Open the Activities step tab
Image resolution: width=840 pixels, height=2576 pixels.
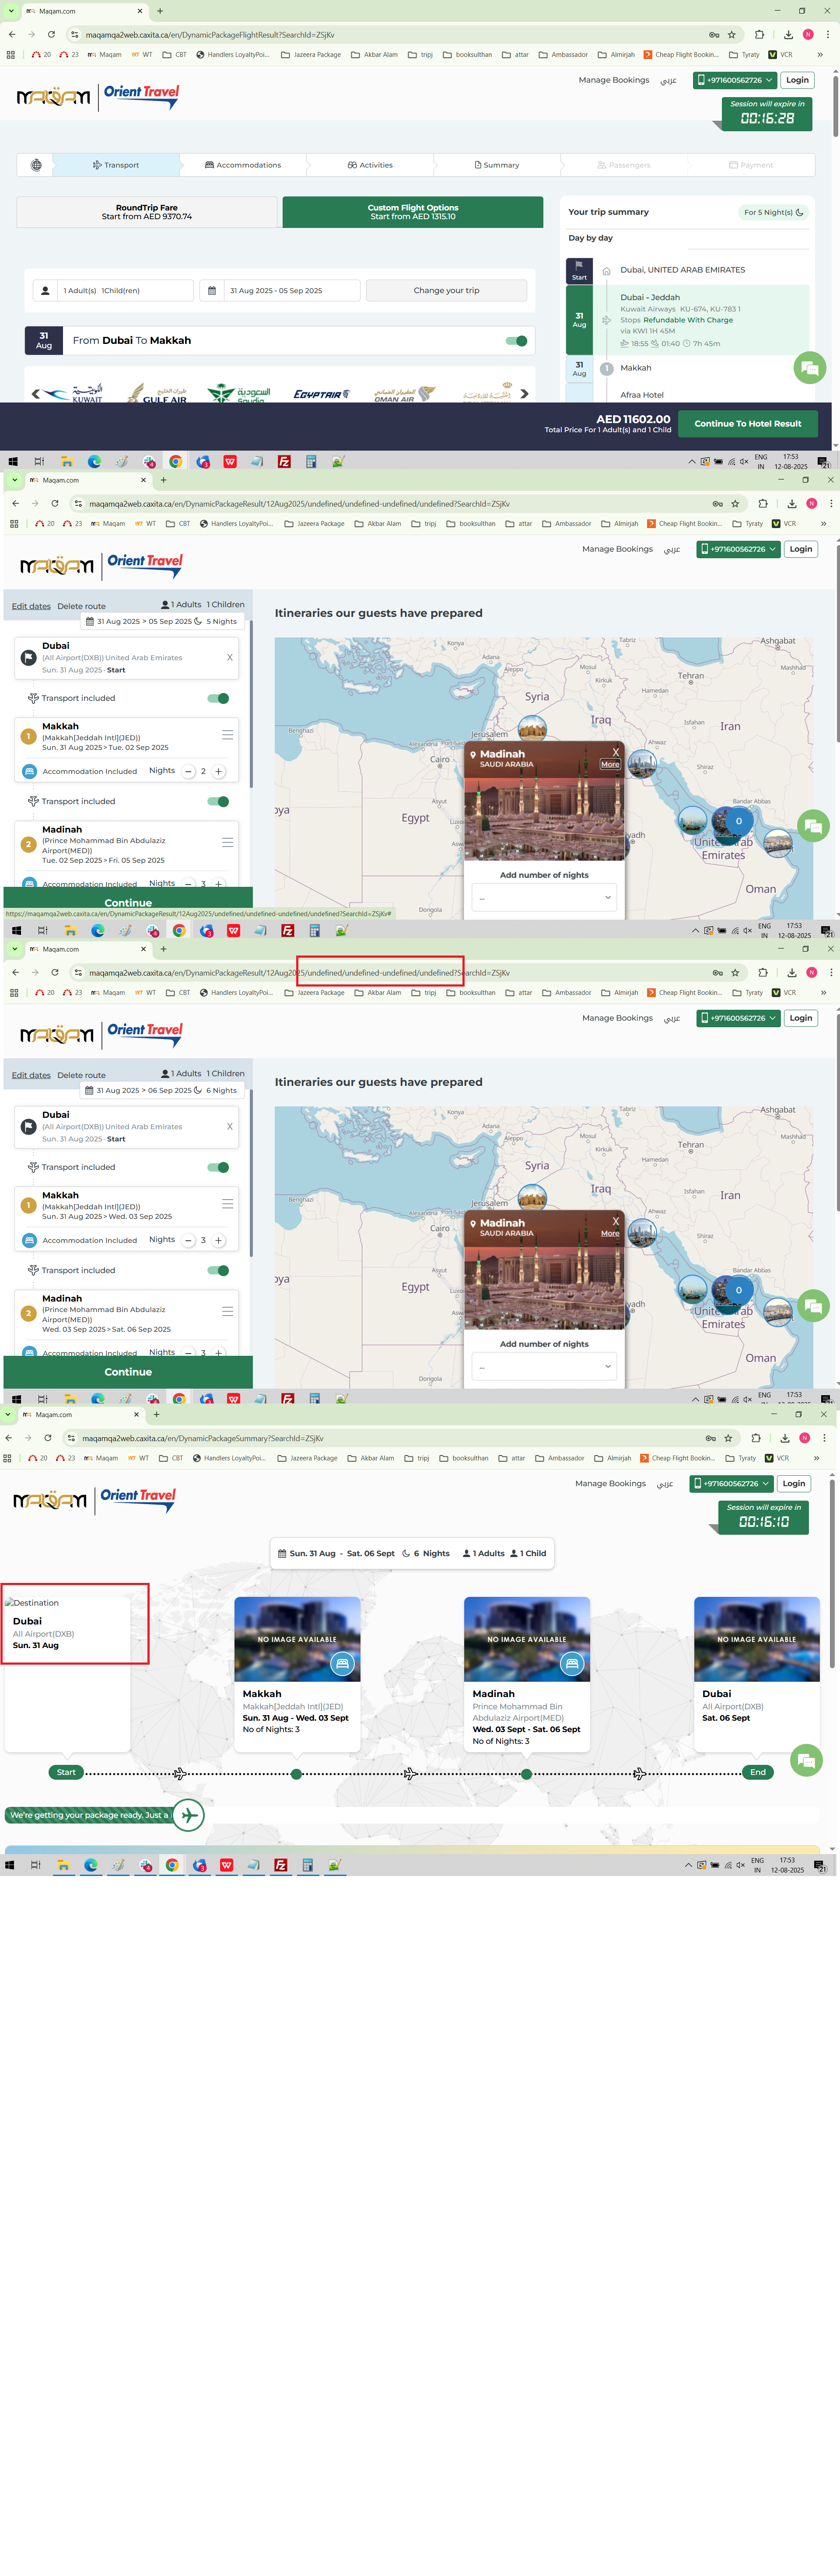coord(370,165)
